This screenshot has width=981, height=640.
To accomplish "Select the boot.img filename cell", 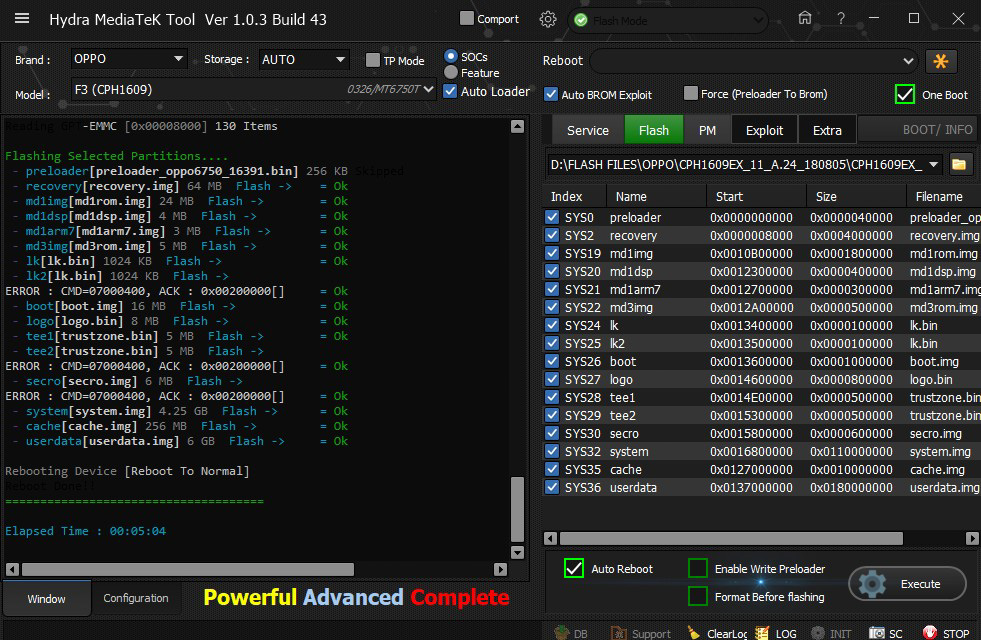I will (x=934, y=362).
